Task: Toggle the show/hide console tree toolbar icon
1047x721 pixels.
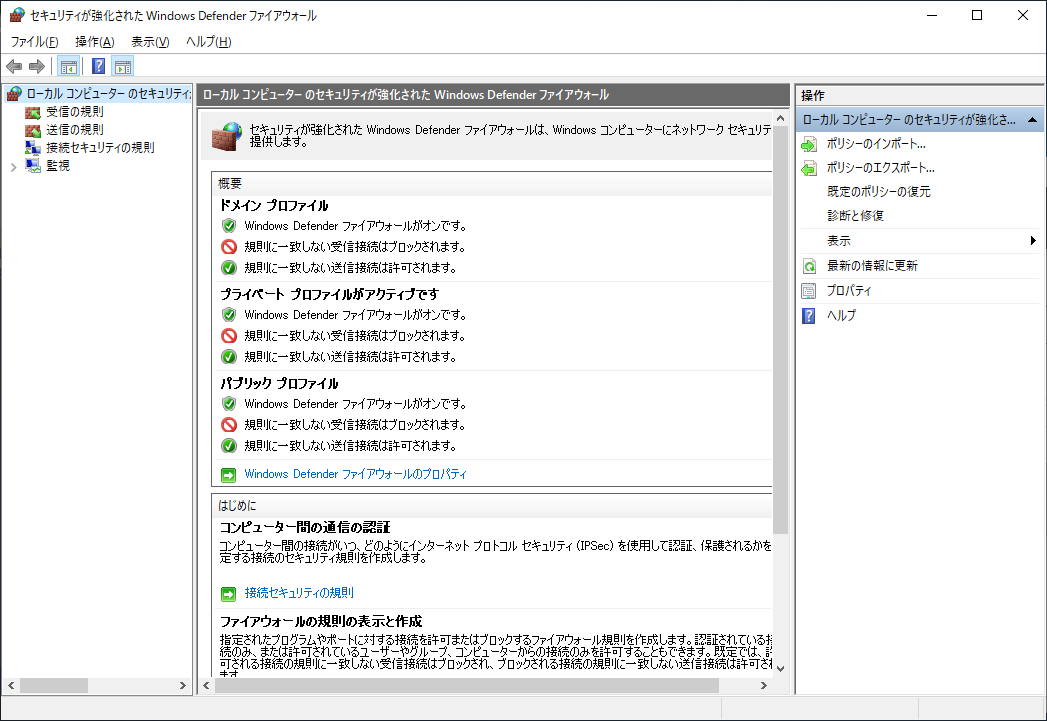Action: [68, 66]
